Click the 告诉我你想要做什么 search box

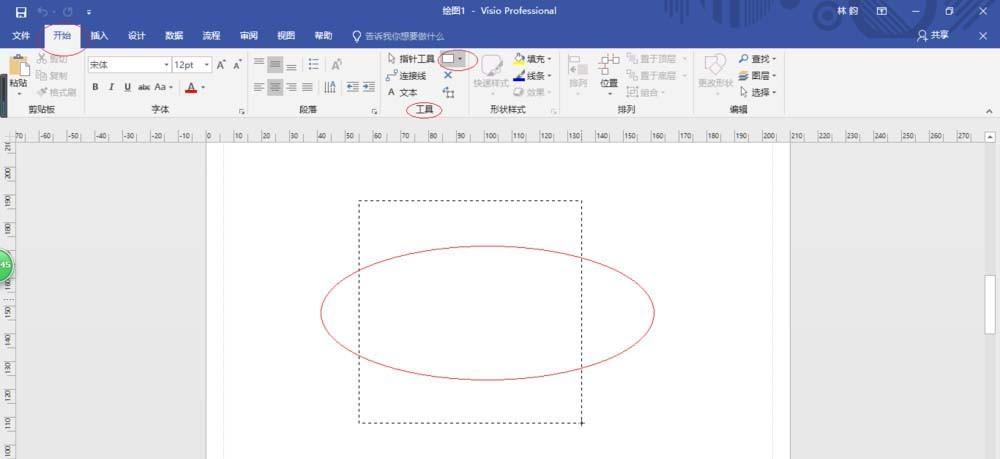399,36
